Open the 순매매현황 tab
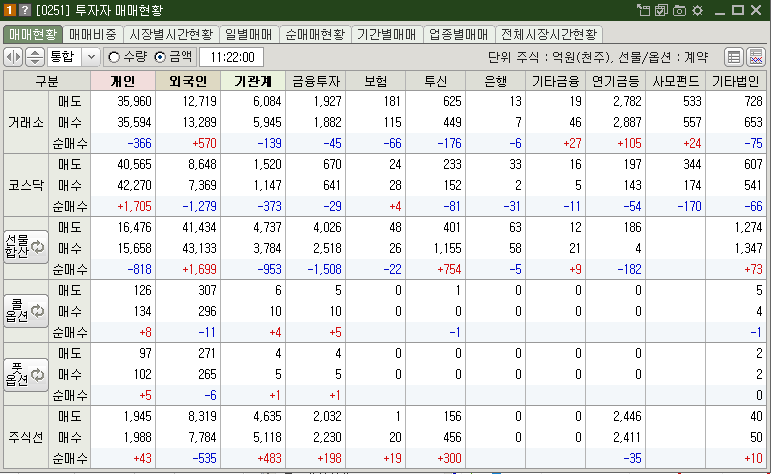 315,34
